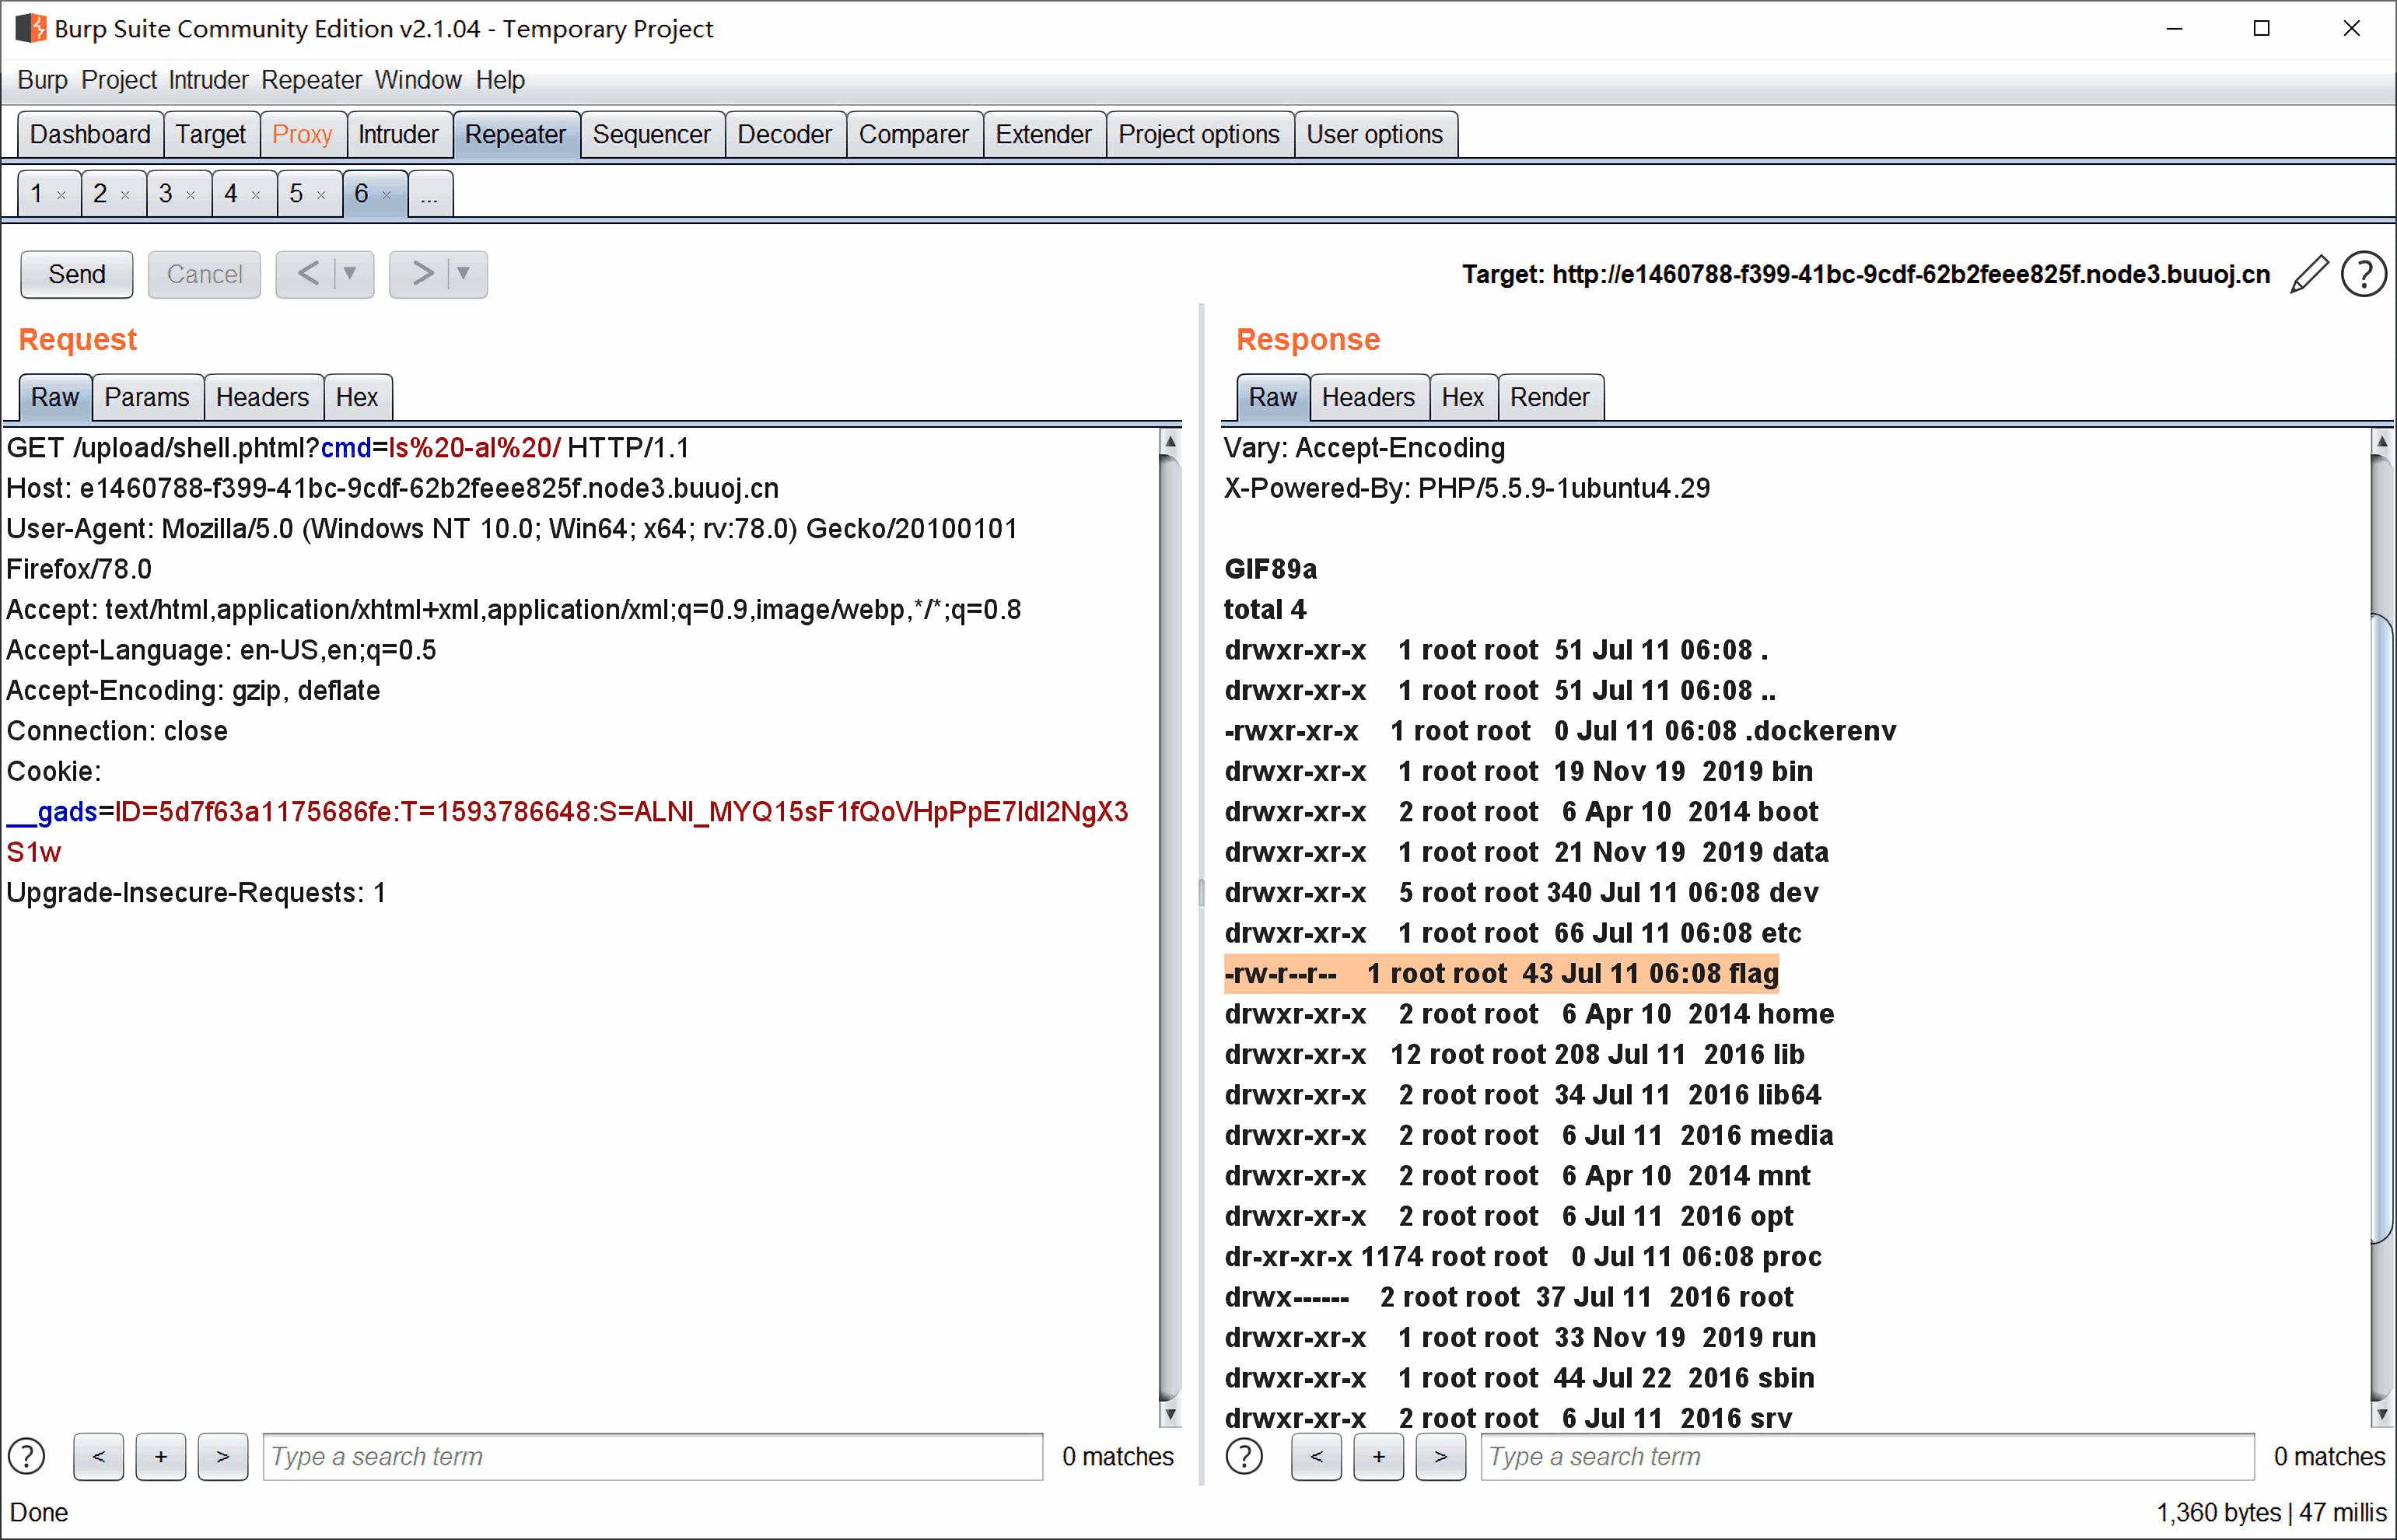Expand the forward history dropdown arrow
This screenshot has width=2397, height=1540.
click(463, 274)
